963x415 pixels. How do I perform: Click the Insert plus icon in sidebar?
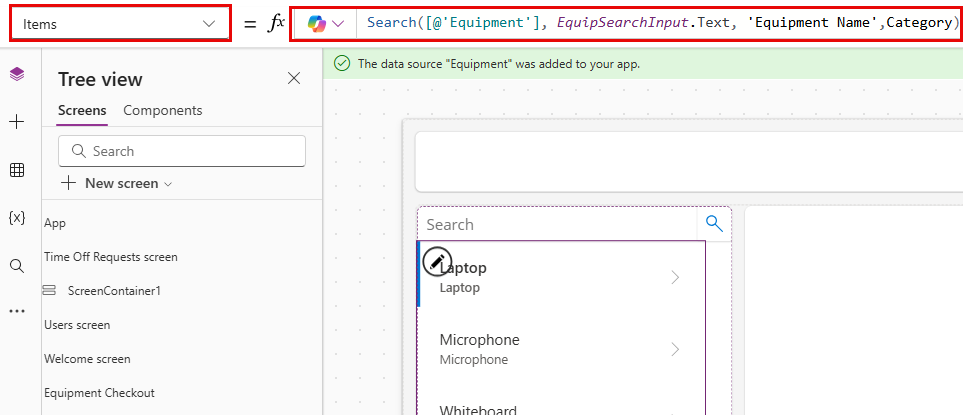point(17,122)
